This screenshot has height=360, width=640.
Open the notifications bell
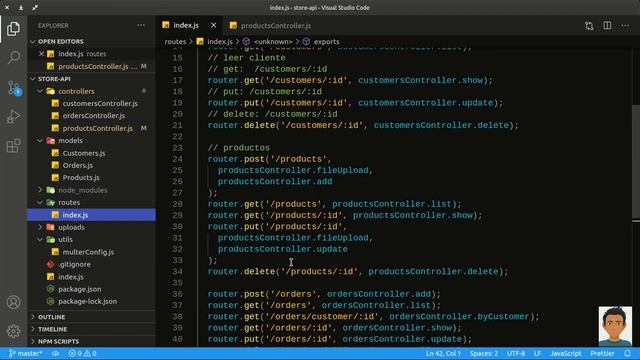click(628, 353)
